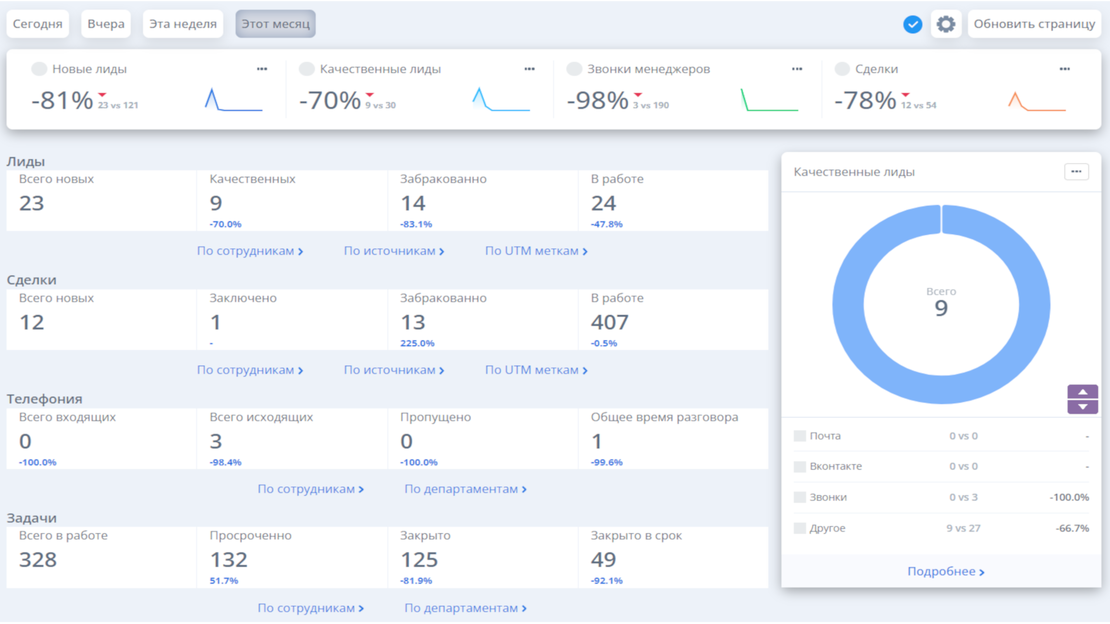Open the three-dots menu on Сделки card
Screen dimensions: 1110x624
(x=1064, y=69)
